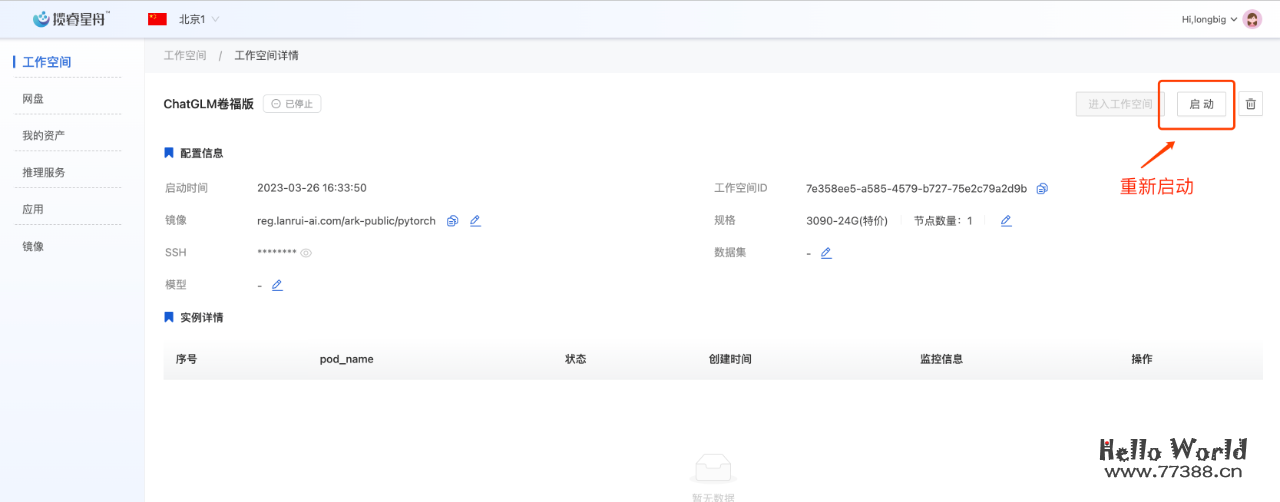Open the Hi,longbig user menu
Viewport: 1280px width, 502px height.
[x=1209, y=19]
